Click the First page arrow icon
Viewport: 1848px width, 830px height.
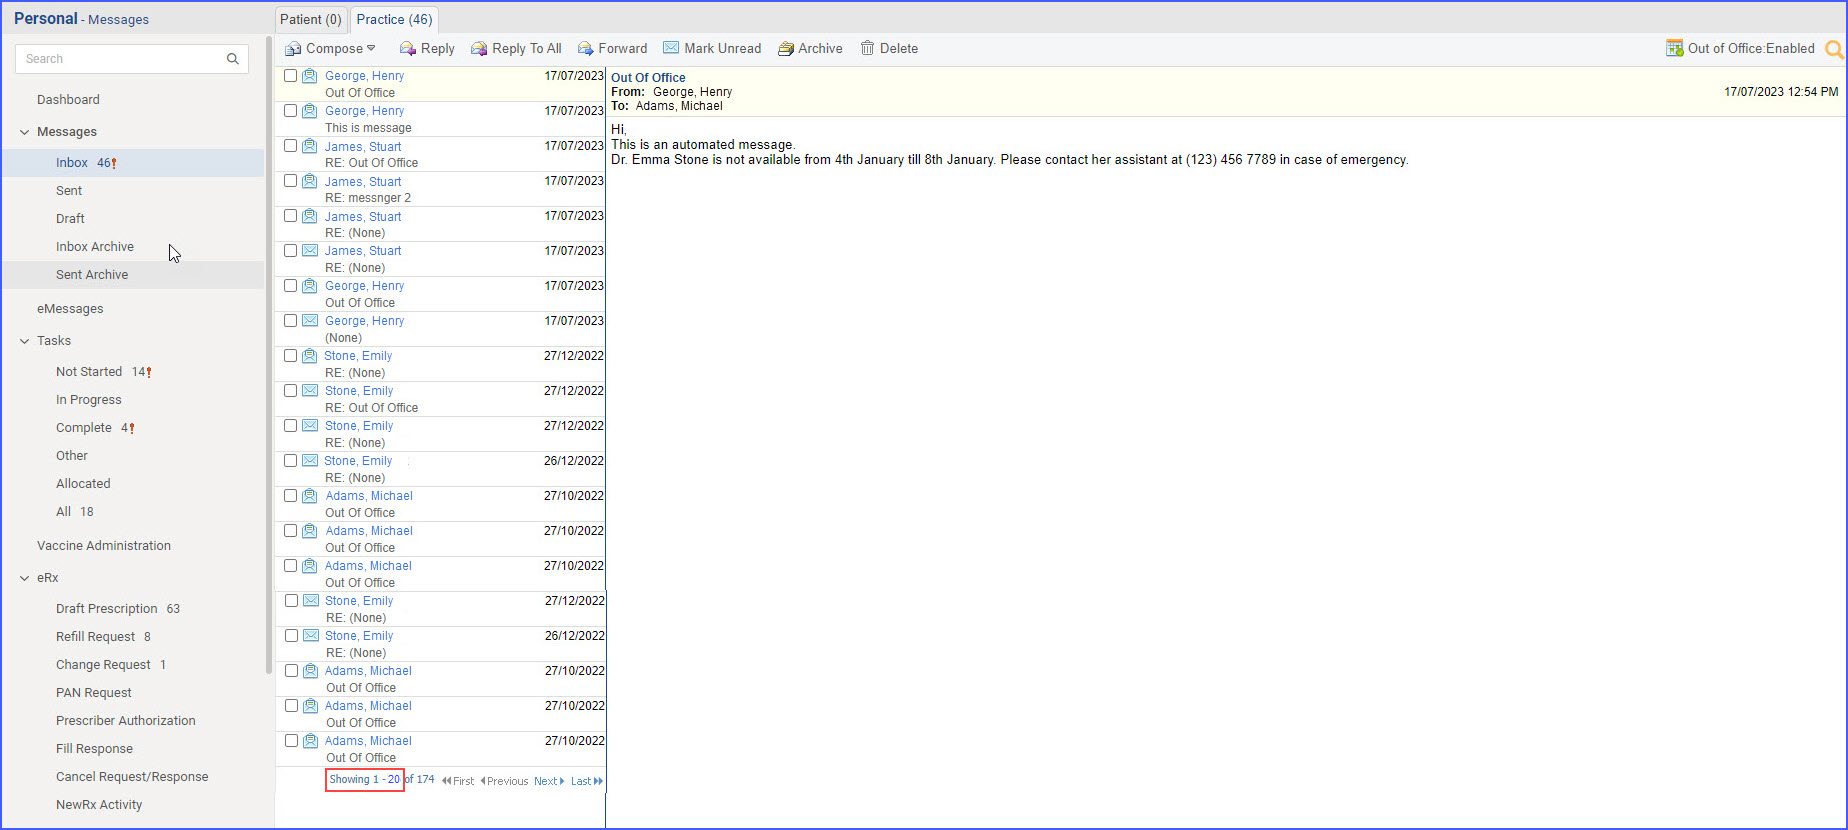(446, 781)
